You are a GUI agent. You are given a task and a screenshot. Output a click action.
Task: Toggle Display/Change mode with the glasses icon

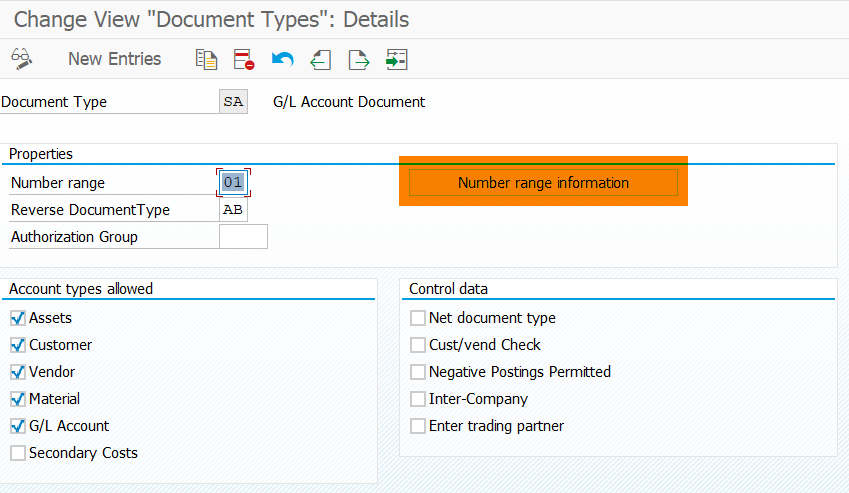pos(22,59)
